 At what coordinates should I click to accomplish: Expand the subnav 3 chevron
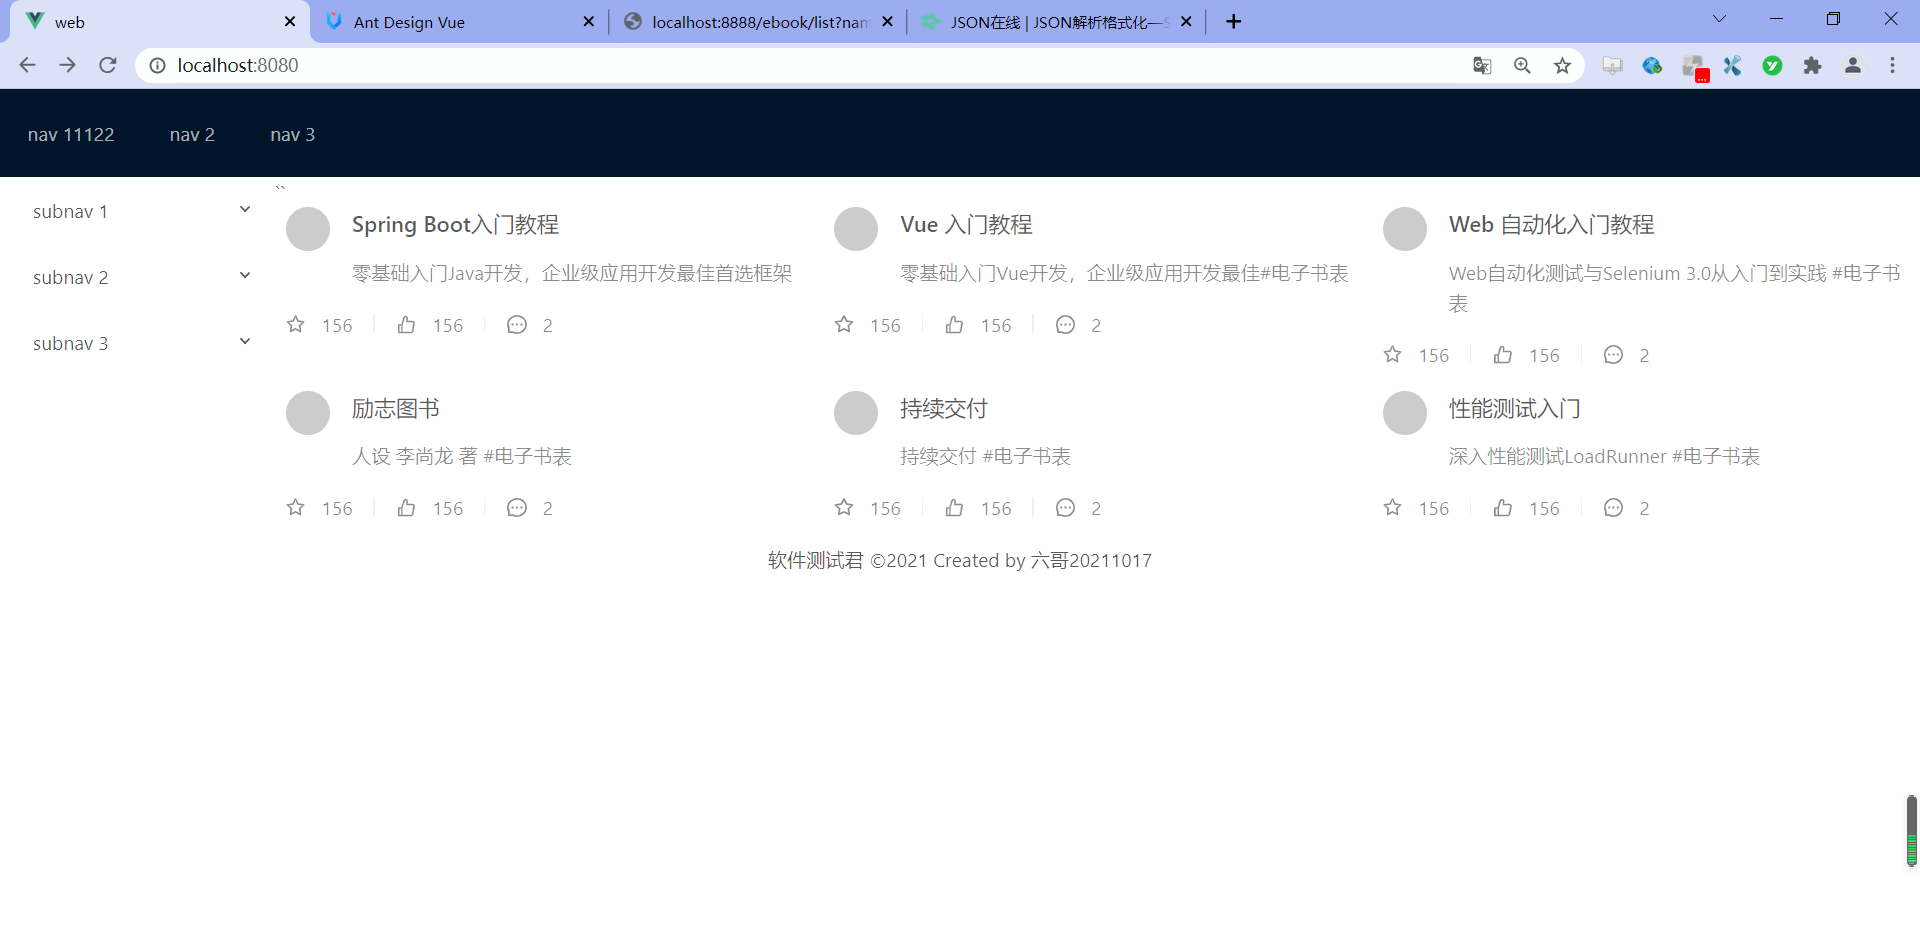tap(244, 341)
